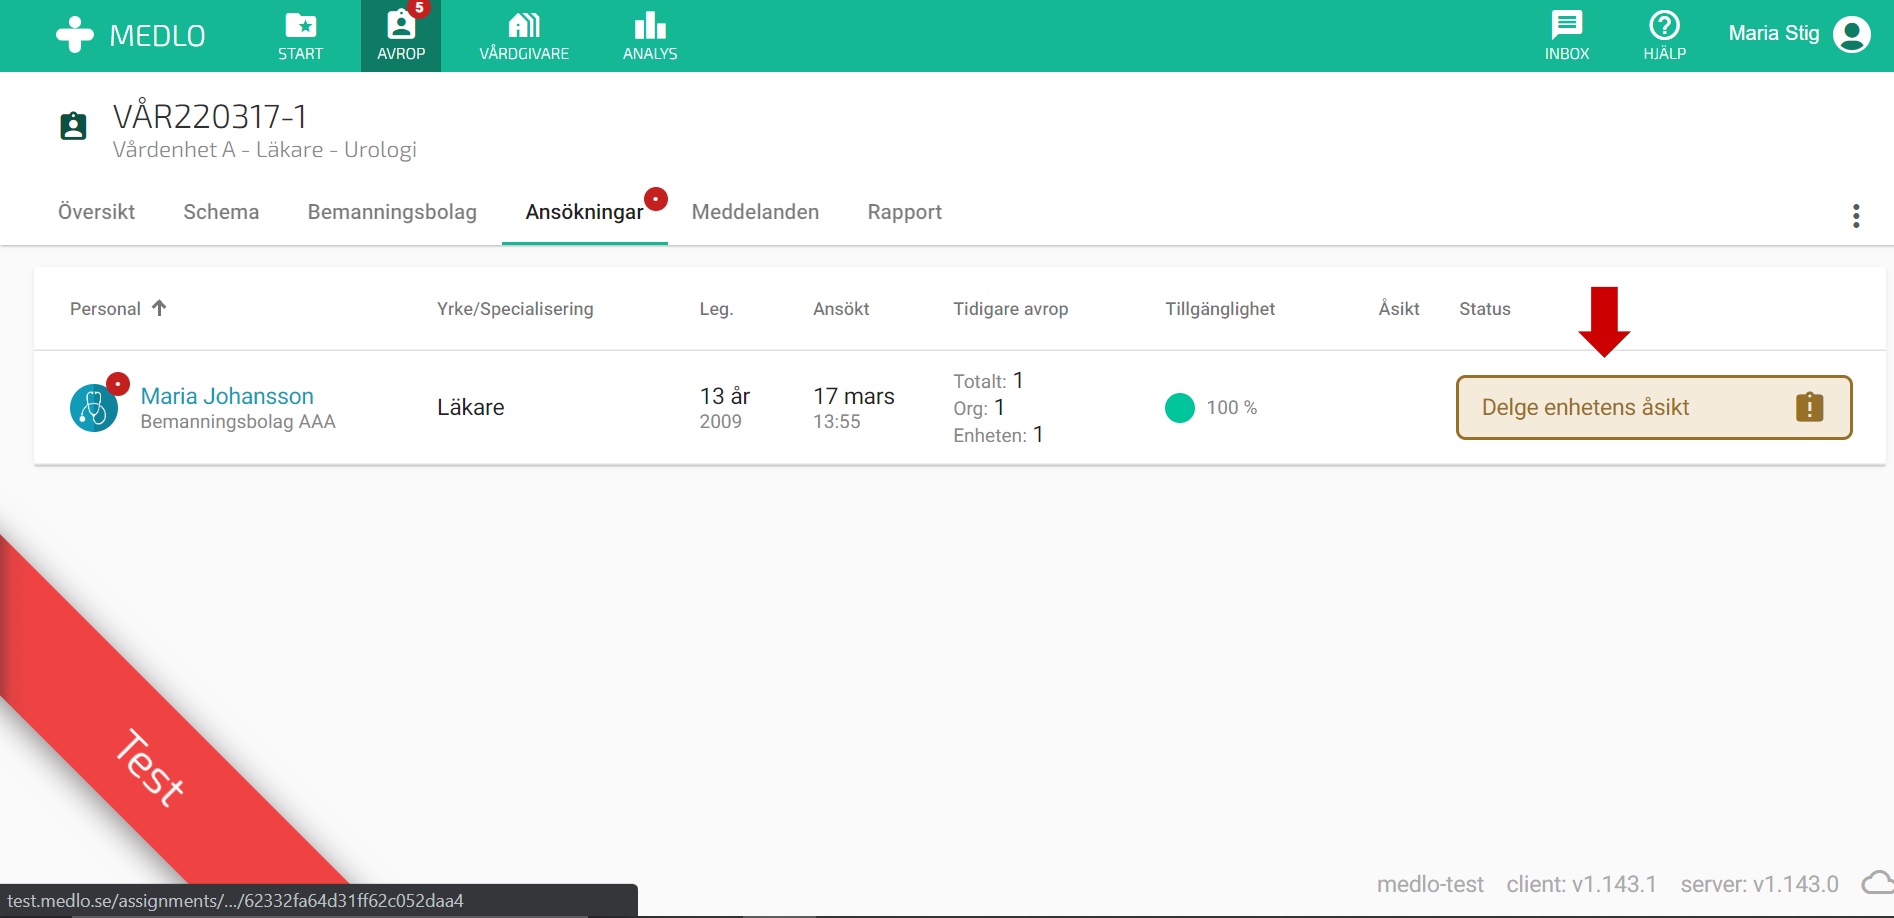Open Maria Stig user profile avatar
This screenshot has height=918, width=1894.
click(x=1852, y=35)
